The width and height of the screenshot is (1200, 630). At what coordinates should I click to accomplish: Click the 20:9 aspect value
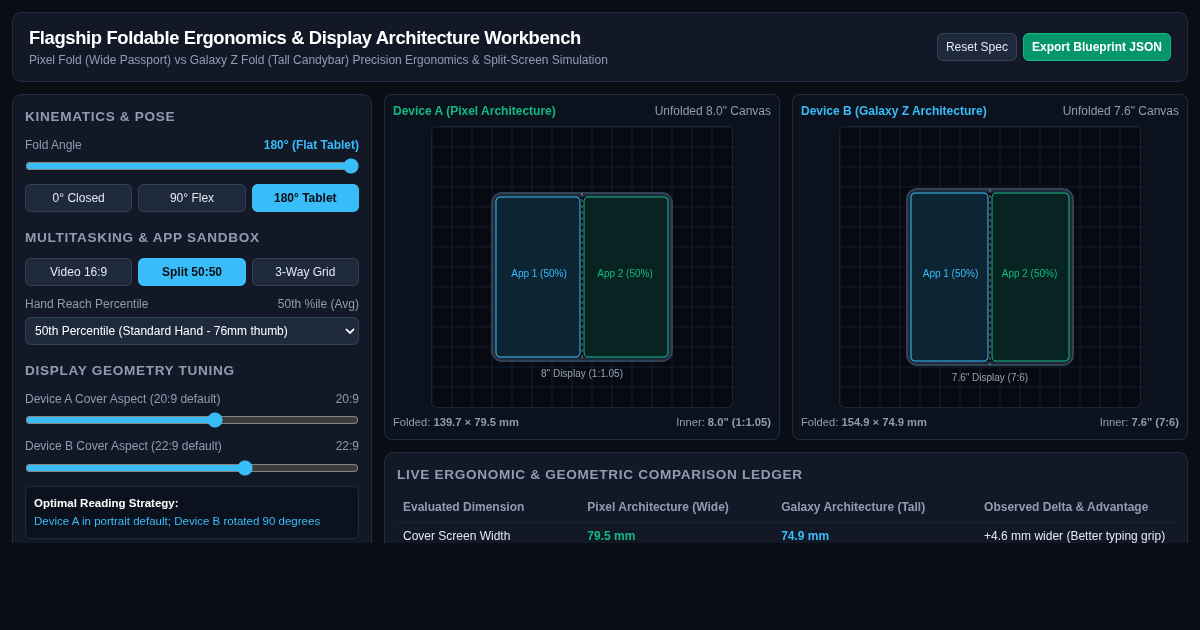click(x=347, y=399)
